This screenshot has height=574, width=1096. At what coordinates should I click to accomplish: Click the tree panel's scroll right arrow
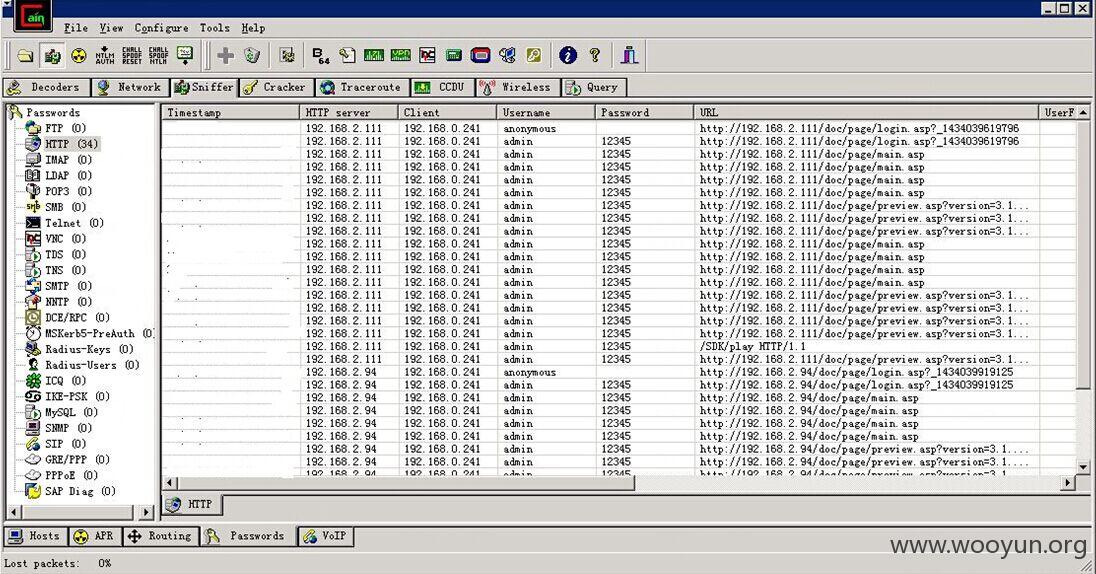(146, 512)
